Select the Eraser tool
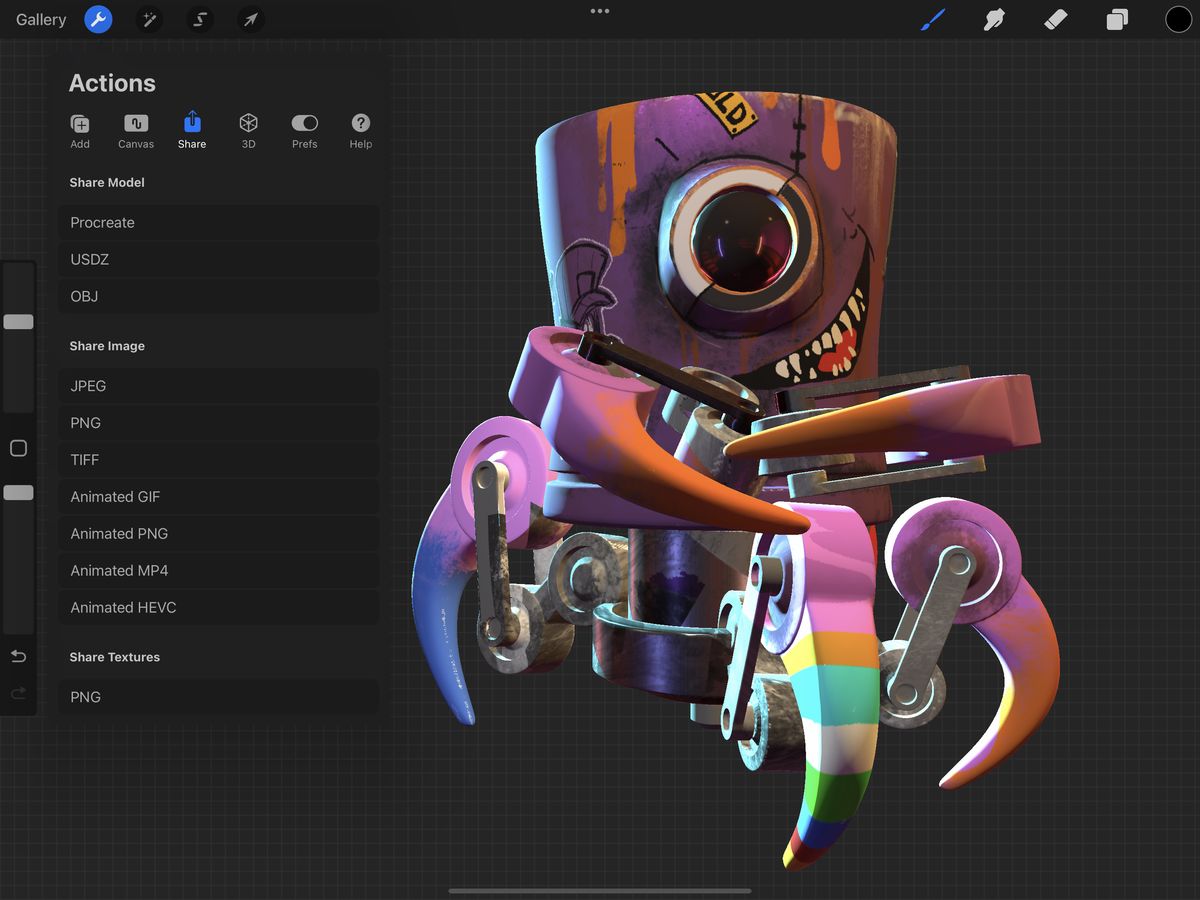Screen dimensions: 1200x900 1055,19
